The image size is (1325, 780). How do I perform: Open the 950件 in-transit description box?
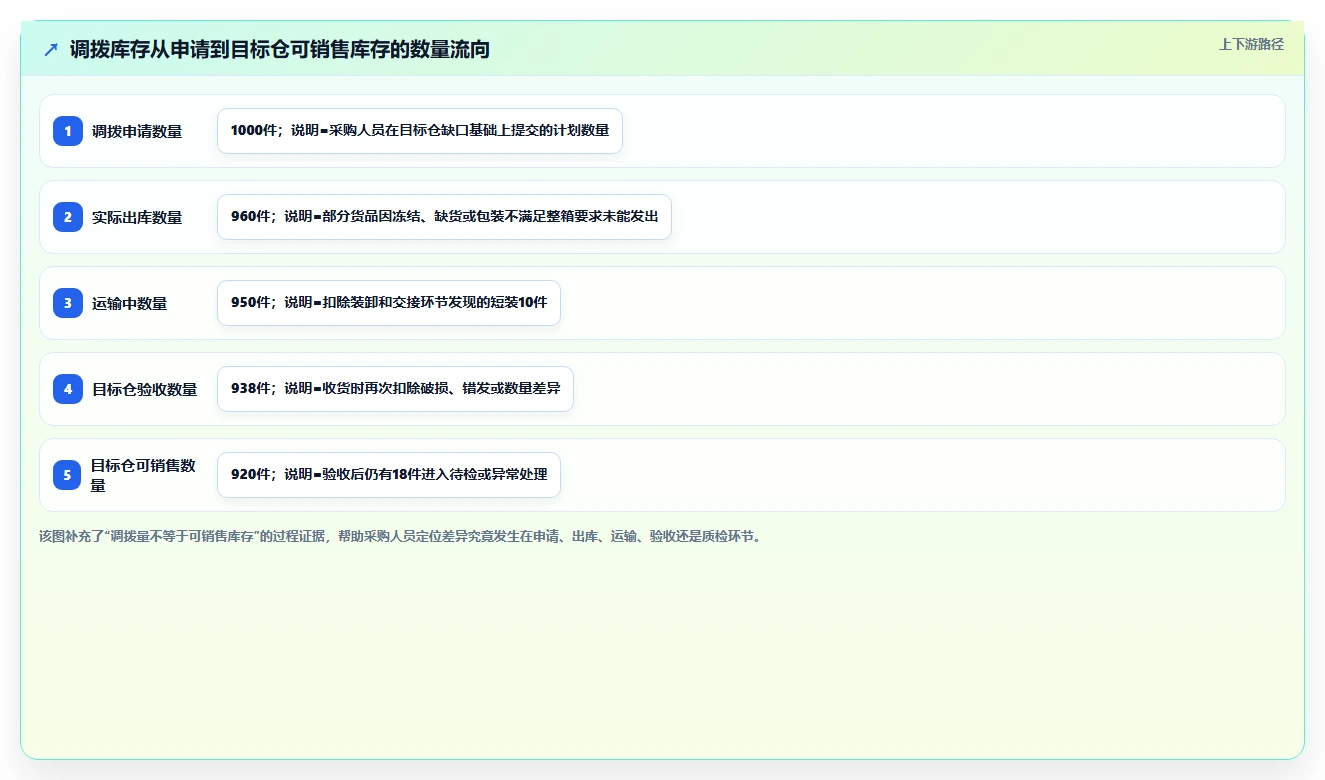pyautogui.click(x=389, y=303)
